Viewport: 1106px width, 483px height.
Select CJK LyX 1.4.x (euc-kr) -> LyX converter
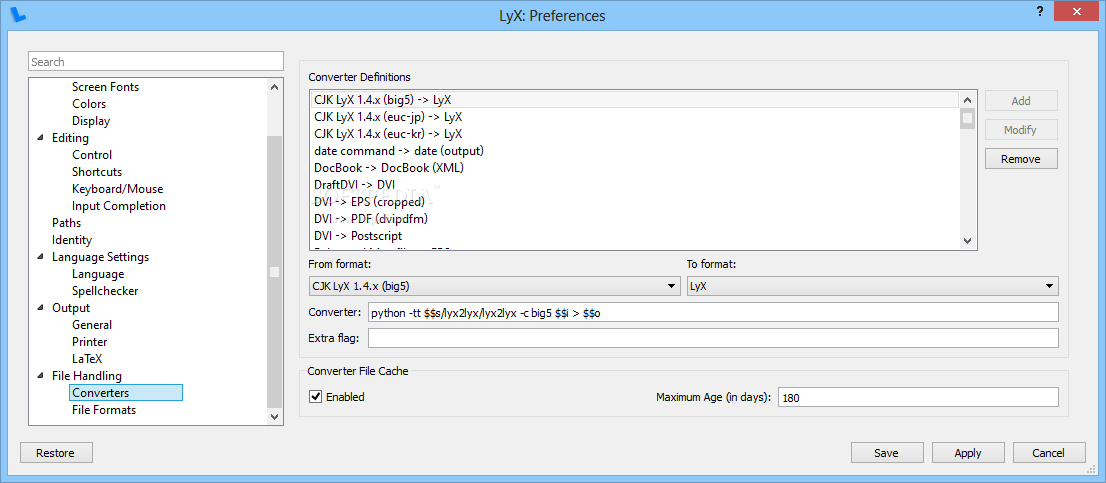tap(634, 133)
